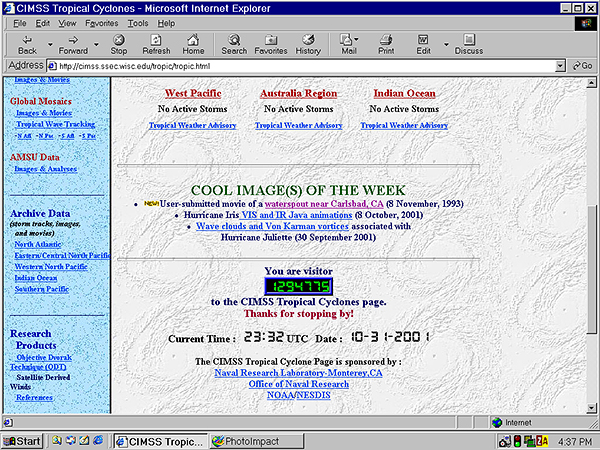Open the View menu
The image size is (600, 450).
pyautogui.click(x=67, y=22)
